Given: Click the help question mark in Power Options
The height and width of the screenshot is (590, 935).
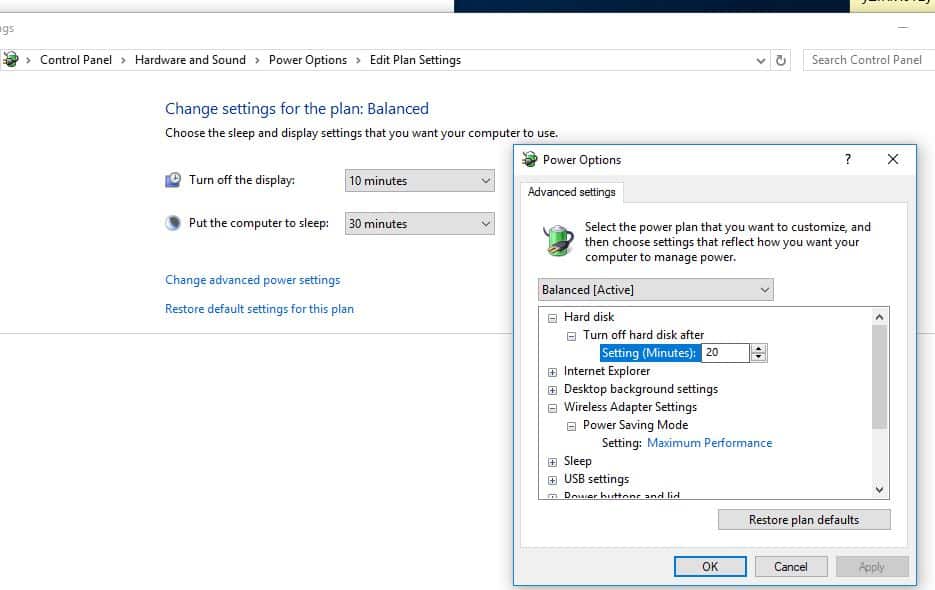Looking at the screenshot, I should tap(848, 159).
